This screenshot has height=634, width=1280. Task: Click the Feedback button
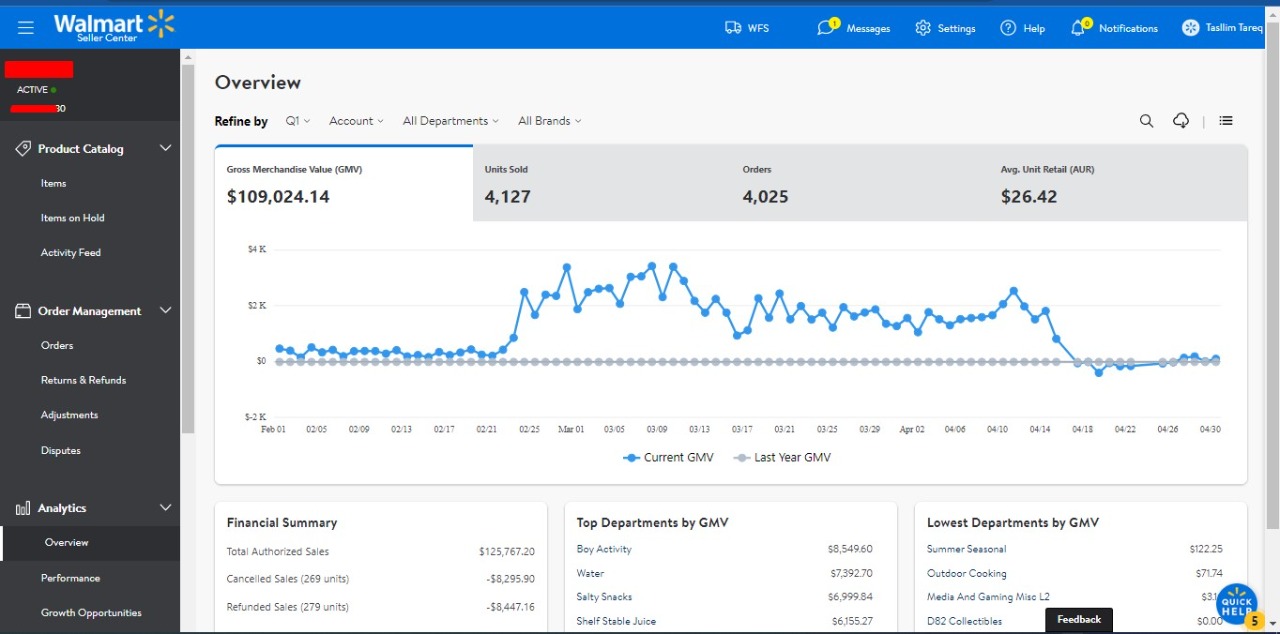1079,620
